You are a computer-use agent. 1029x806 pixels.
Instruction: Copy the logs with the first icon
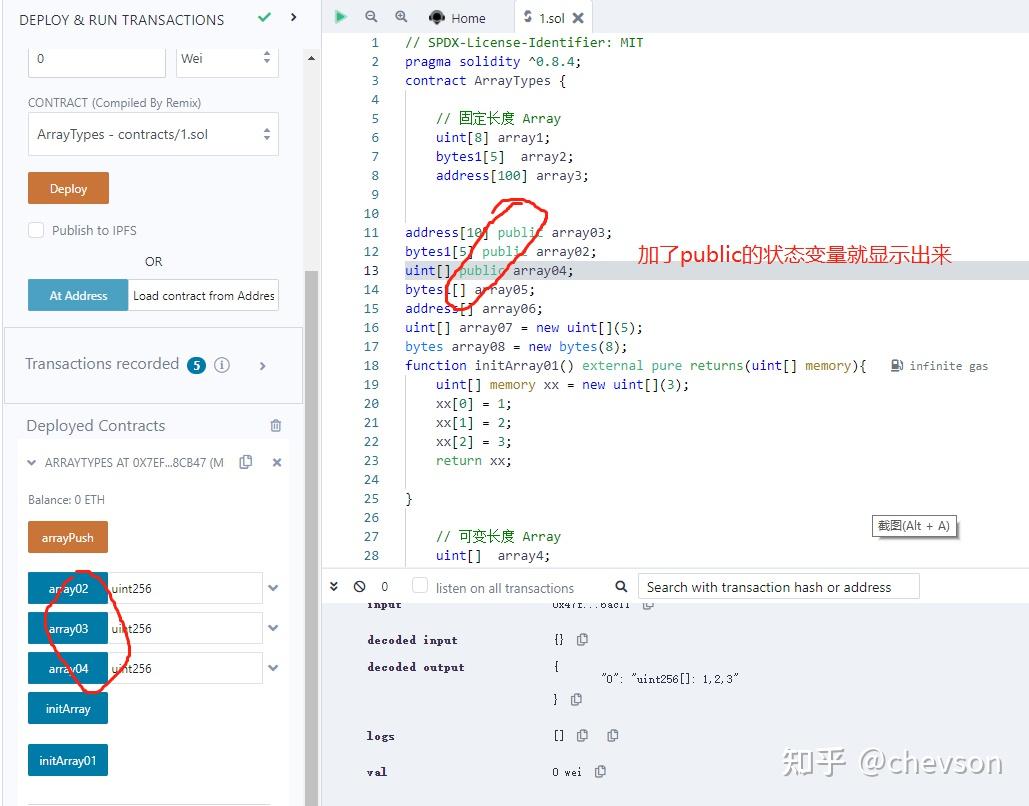(582, 736)
